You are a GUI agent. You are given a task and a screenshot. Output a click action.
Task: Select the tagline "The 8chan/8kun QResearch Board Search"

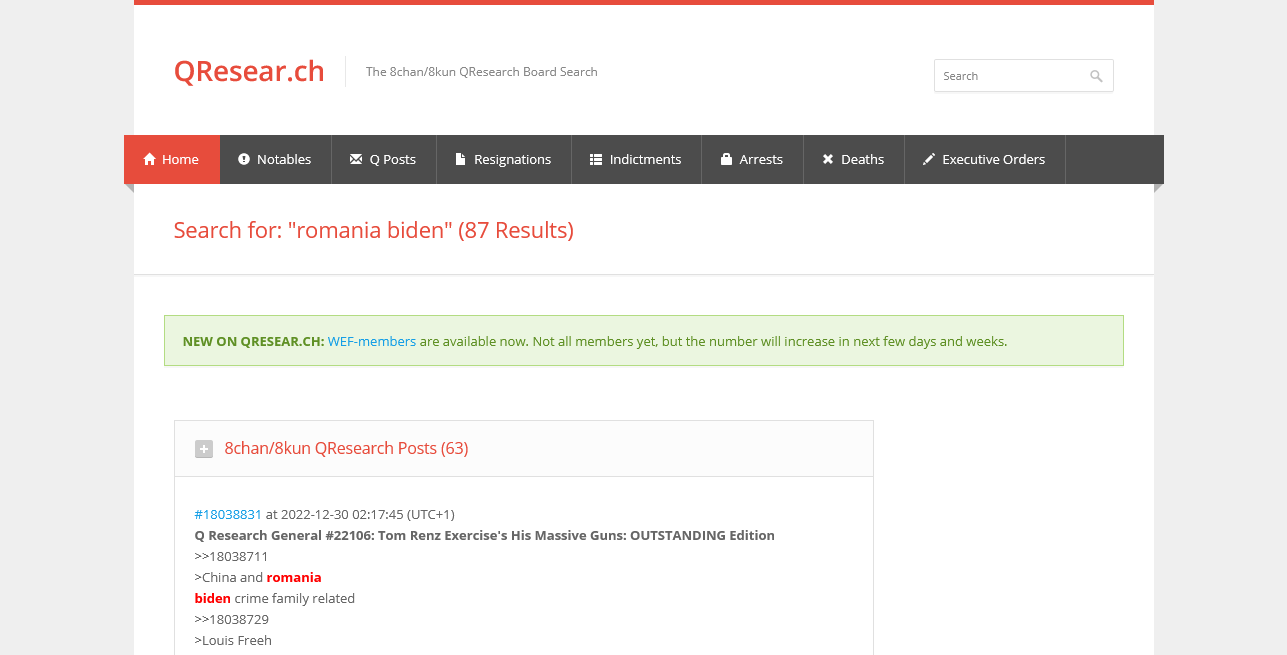[x=482, y=72]
